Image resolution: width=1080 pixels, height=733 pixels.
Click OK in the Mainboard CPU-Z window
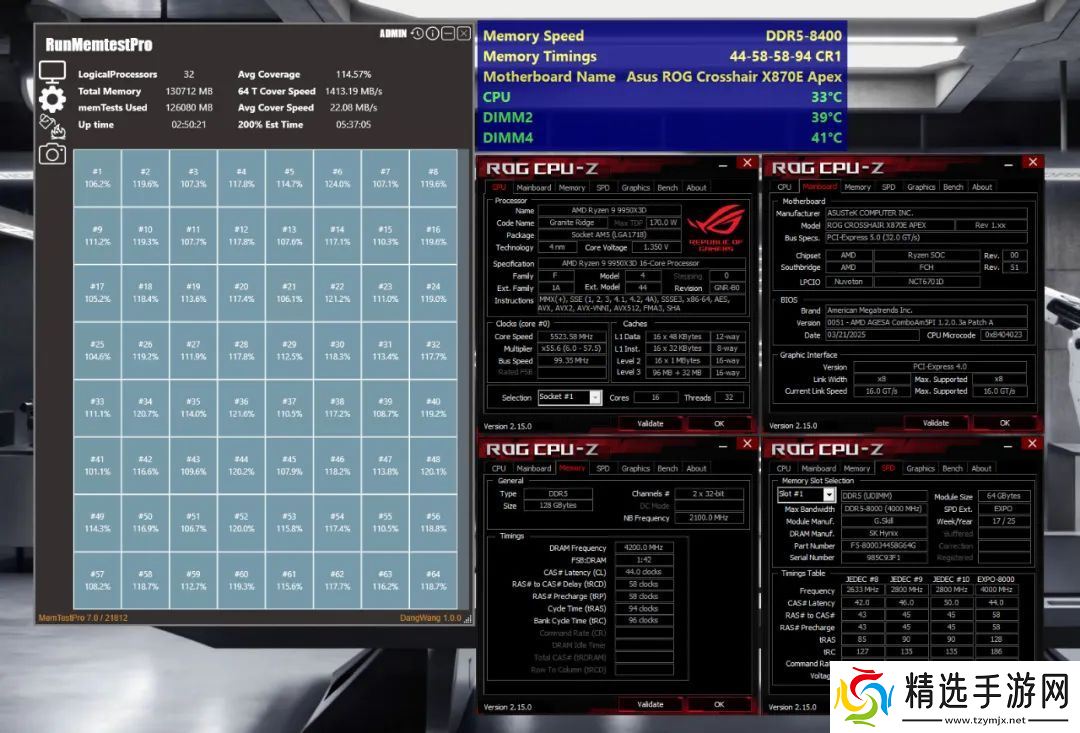coord(1004,423)
